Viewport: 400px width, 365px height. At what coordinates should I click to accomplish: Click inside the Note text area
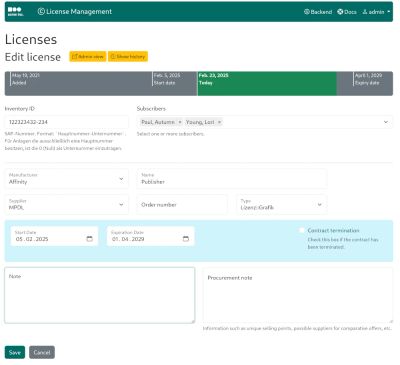click(100, 295)
